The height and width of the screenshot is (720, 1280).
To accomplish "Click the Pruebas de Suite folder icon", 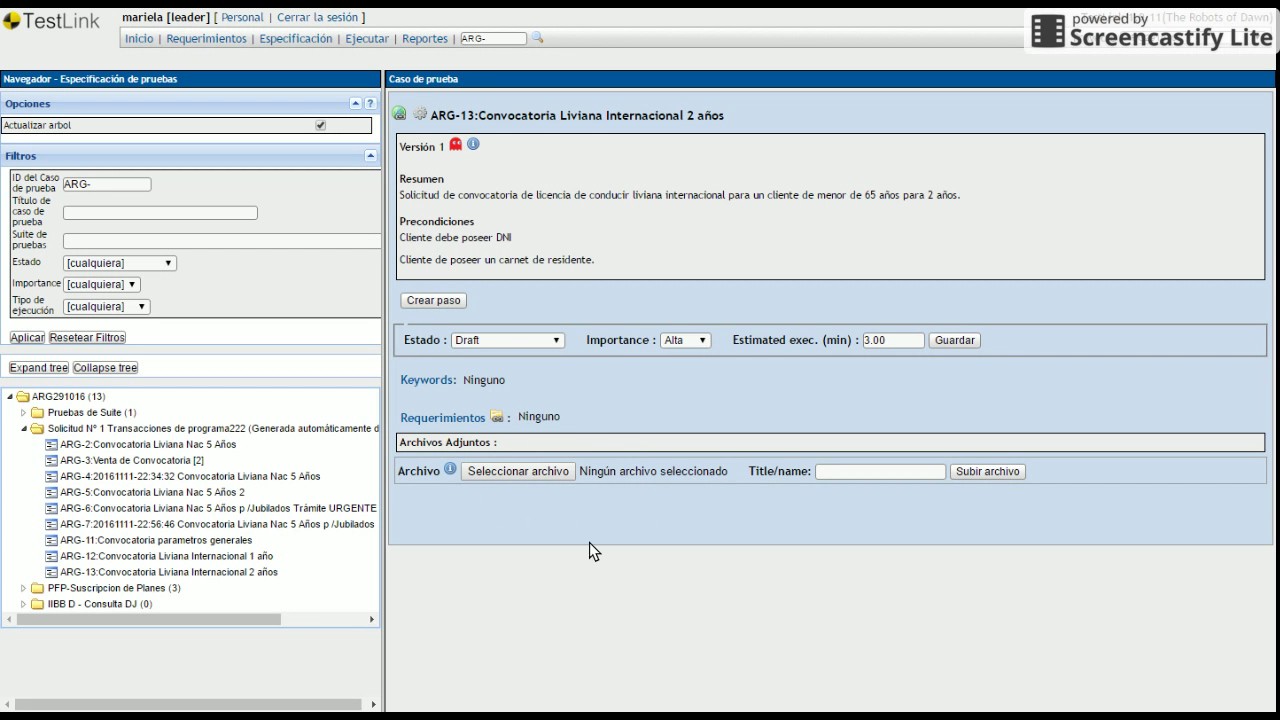I will click(37, 412).
